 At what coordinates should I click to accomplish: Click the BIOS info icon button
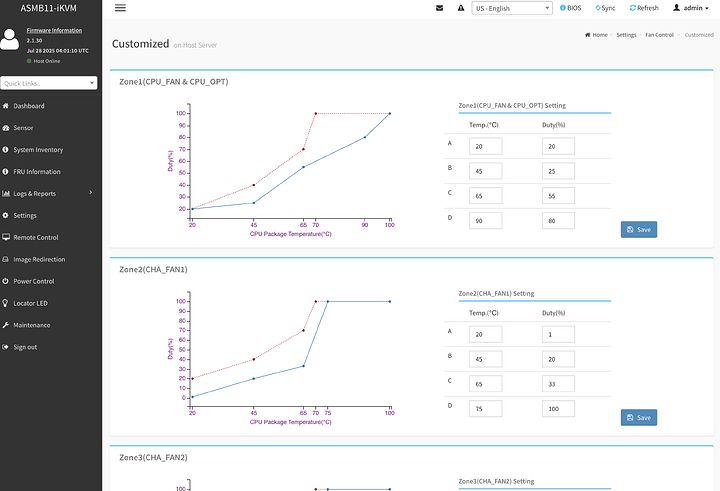pos(570,8)
